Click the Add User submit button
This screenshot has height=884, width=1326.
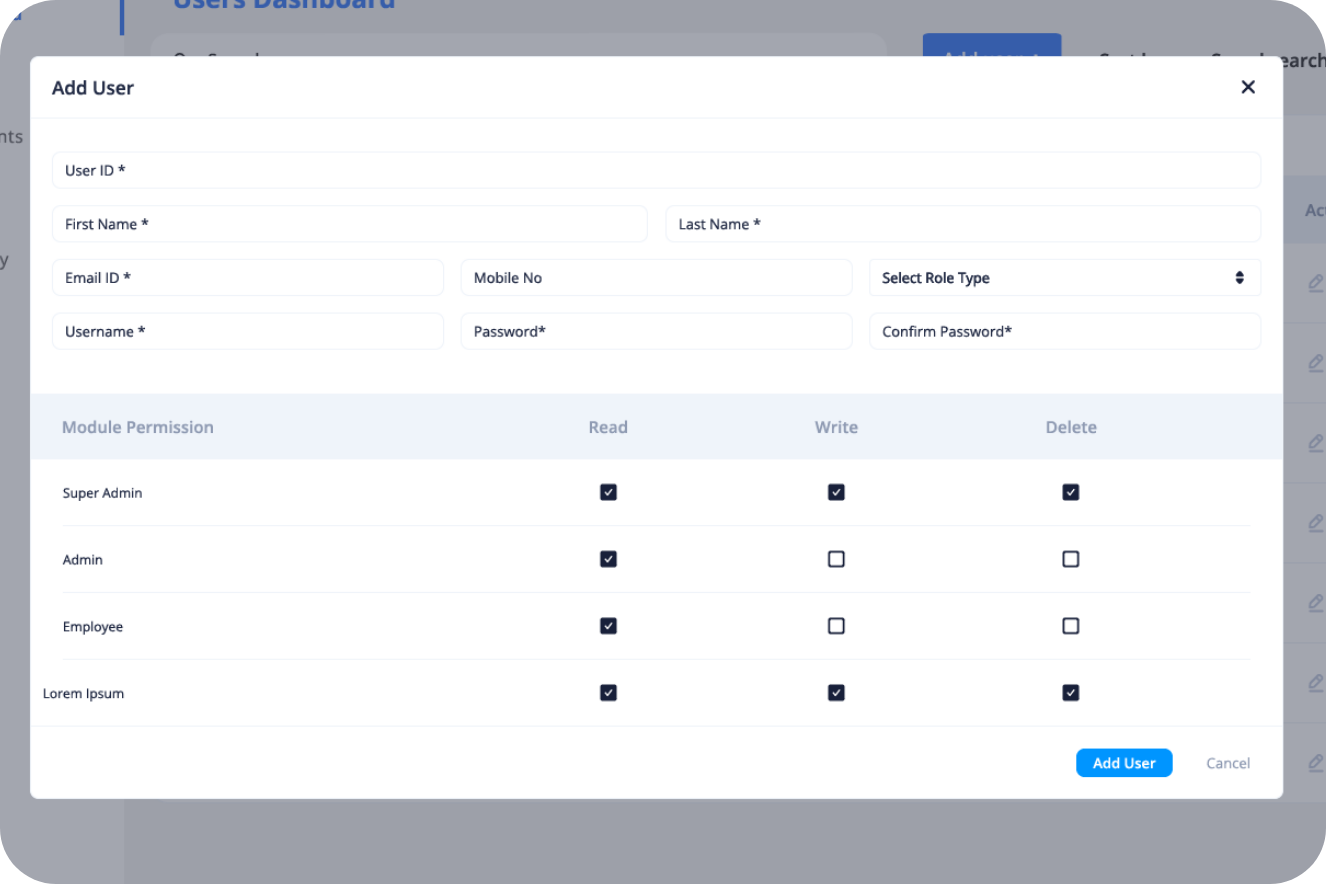[x=1123, y=763]
